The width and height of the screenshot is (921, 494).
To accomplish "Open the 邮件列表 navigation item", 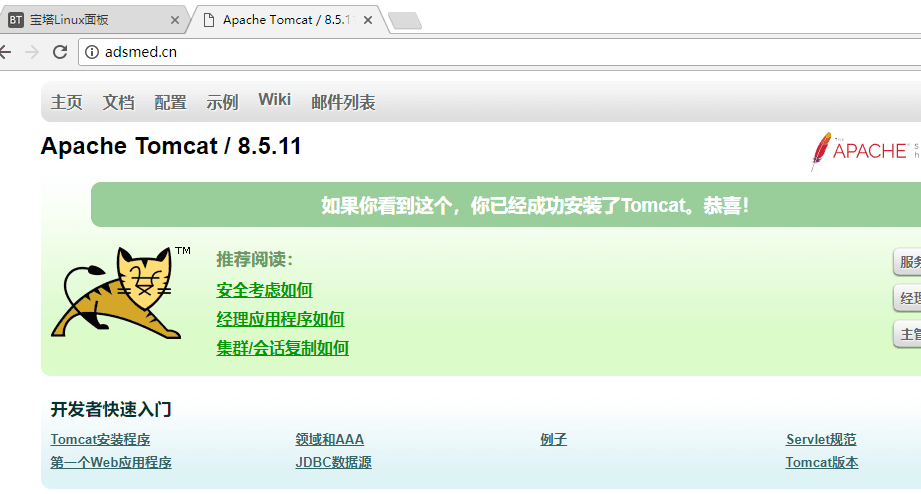I will [x=343, y=102].
